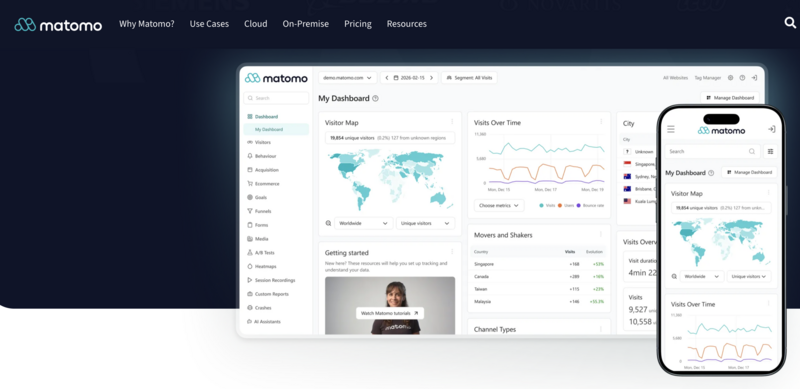Viewport: 800px width, 389px height.
Task: Go to the next date with the right arrow
Action: click(x=431, y=78)
